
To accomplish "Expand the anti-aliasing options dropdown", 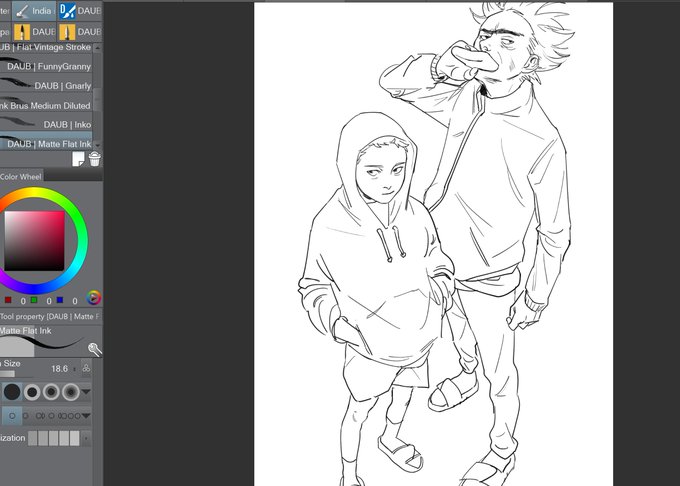I will point(86,392).
